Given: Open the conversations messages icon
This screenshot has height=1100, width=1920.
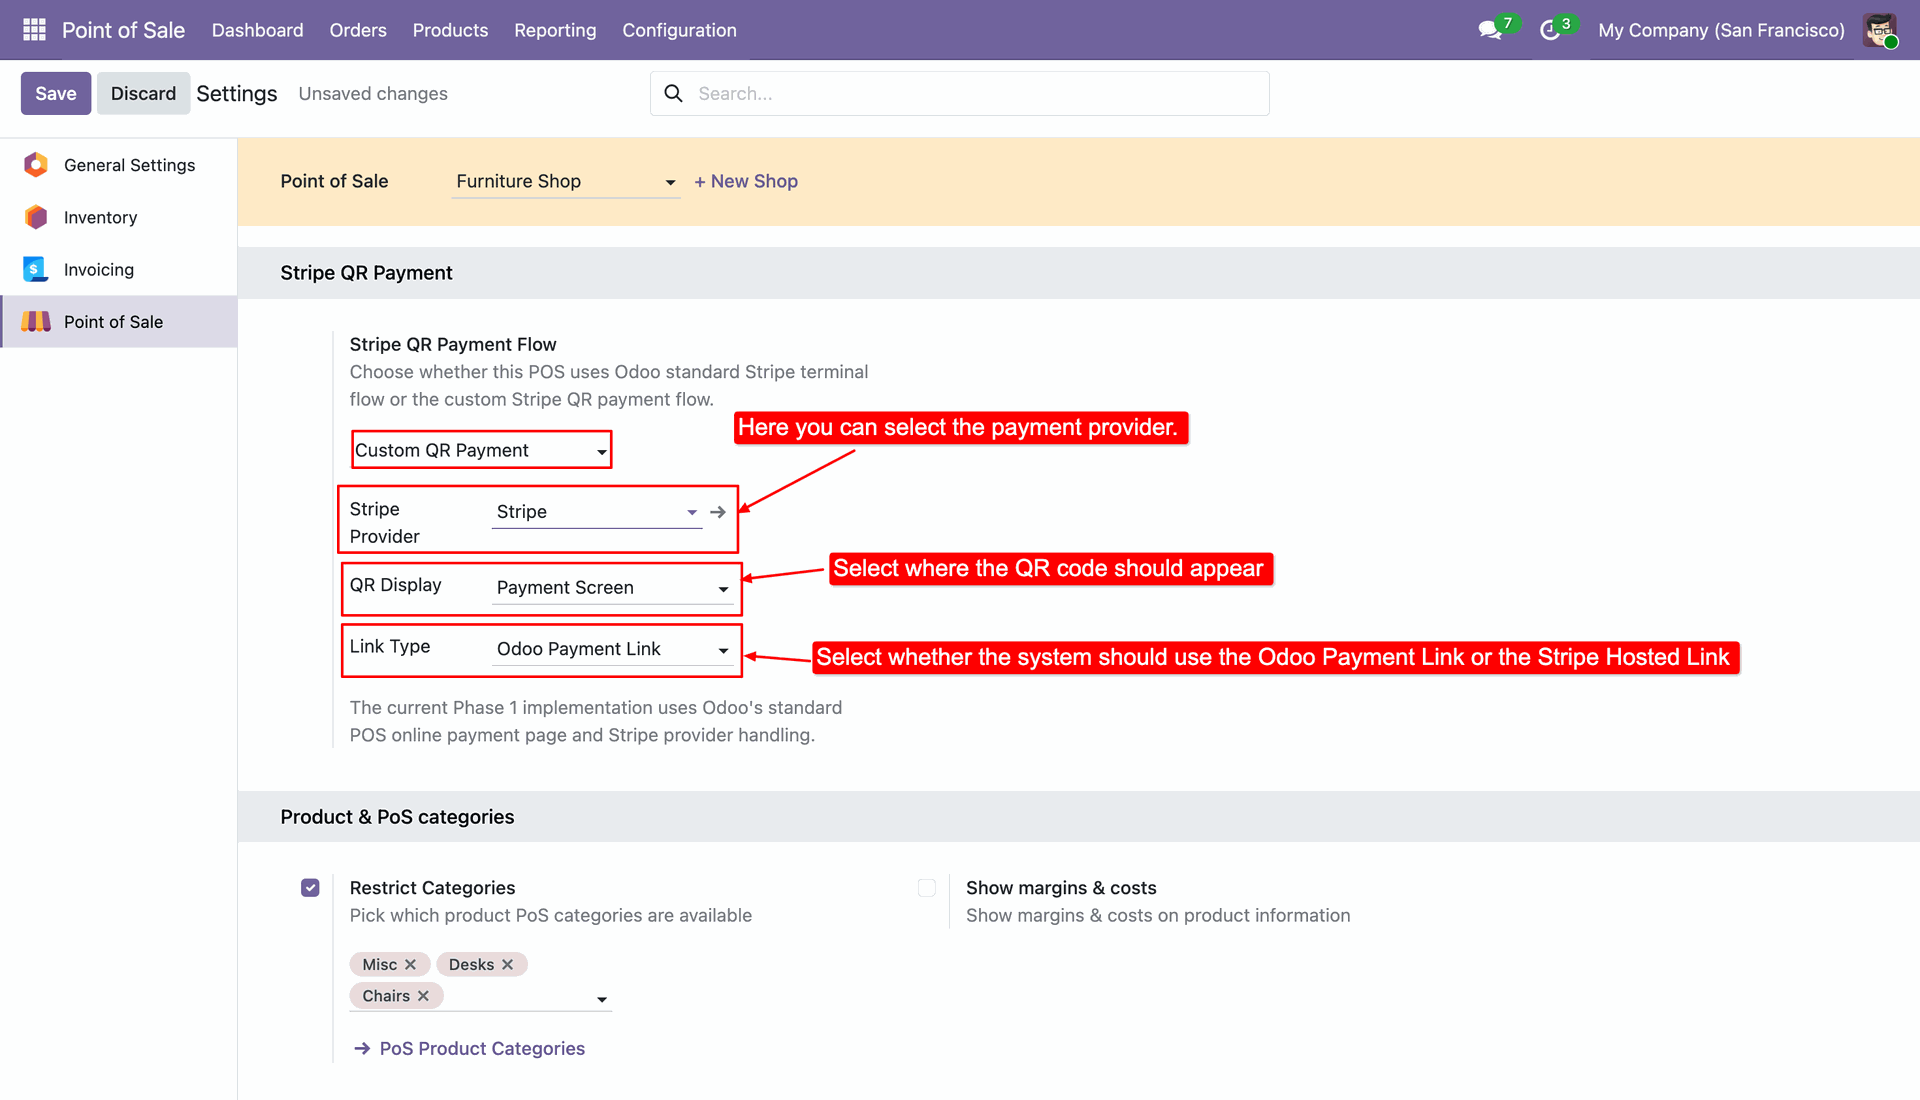Looking at the screenshot, I should pyautogui.click(x=1490, y=30).
